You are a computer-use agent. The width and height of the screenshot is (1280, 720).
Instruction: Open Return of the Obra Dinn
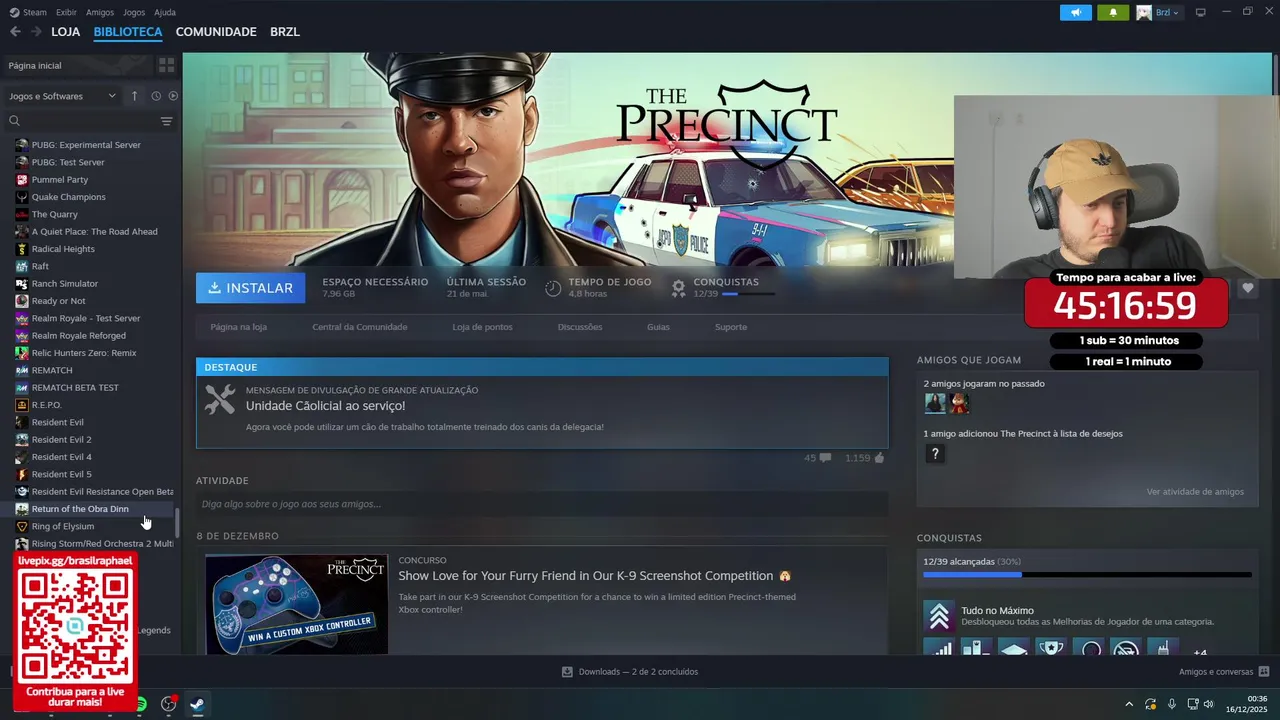80,509
